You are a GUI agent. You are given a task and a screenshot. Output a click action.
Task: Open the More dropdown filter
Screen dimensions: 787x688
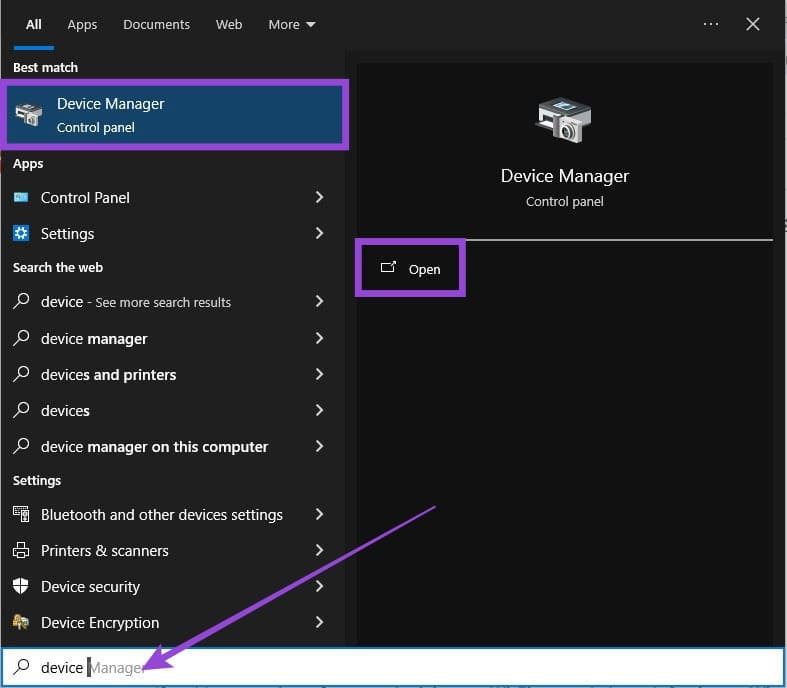[292, 25]
